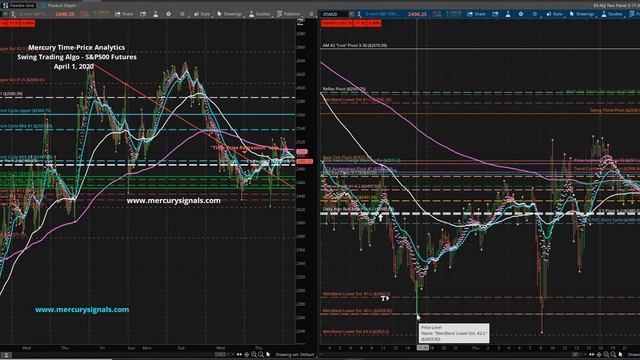This screenshot has height=360, width=640.
Task: Open chart settings gear in right toolbar
Action: coord(521,14)
